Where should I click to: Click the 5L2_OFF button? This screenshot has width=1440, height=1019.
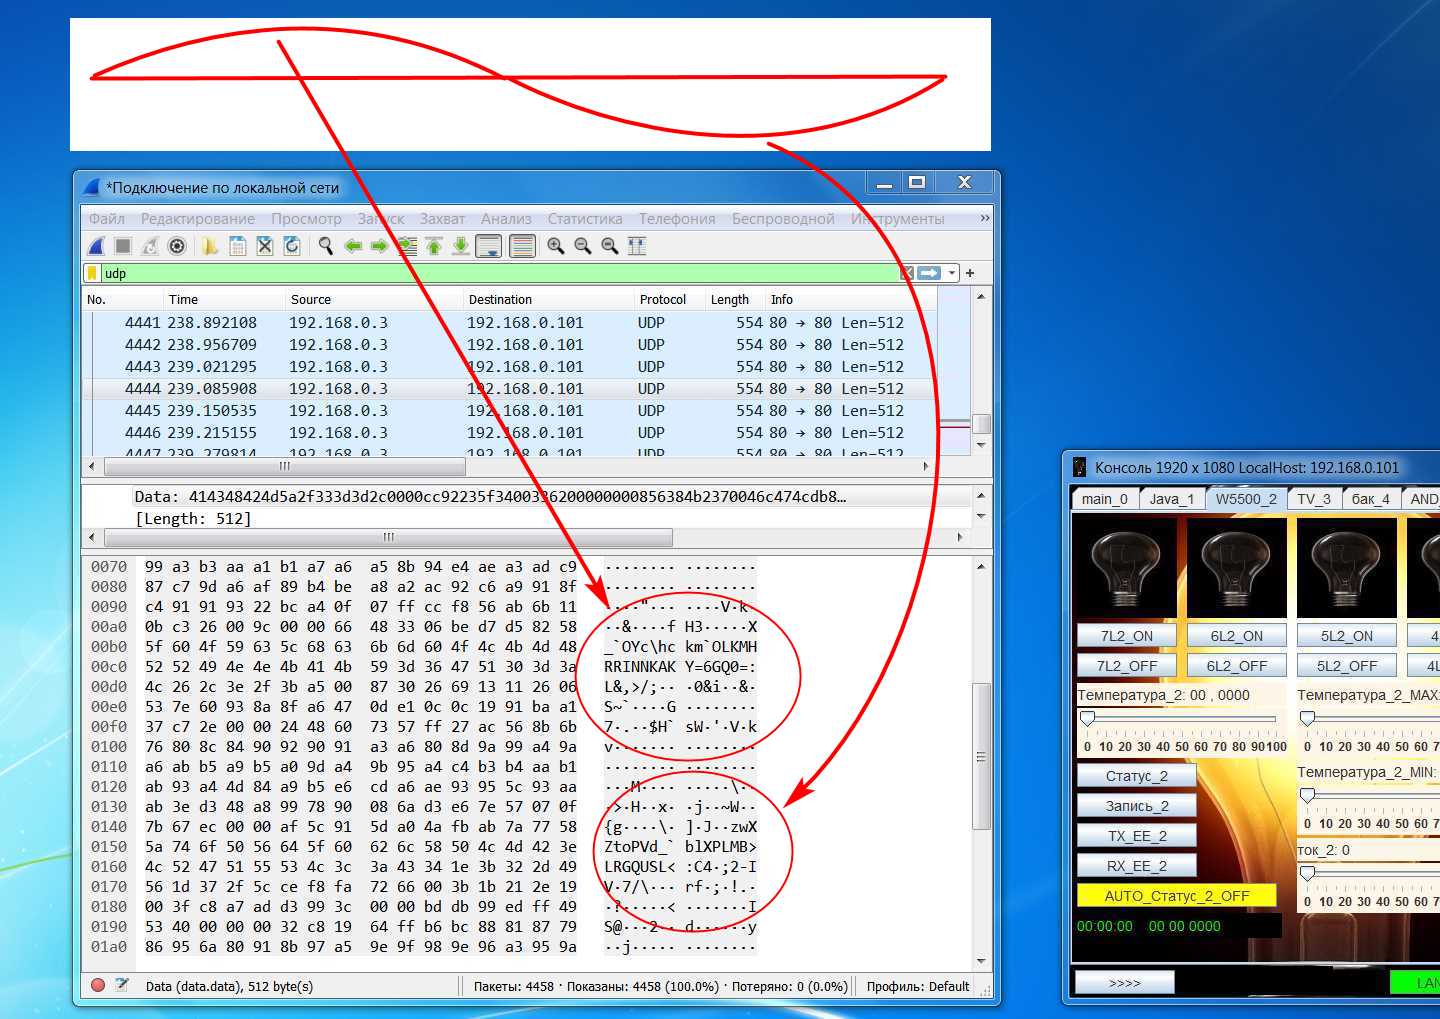pyautogui.click(x=1347, y=665)
